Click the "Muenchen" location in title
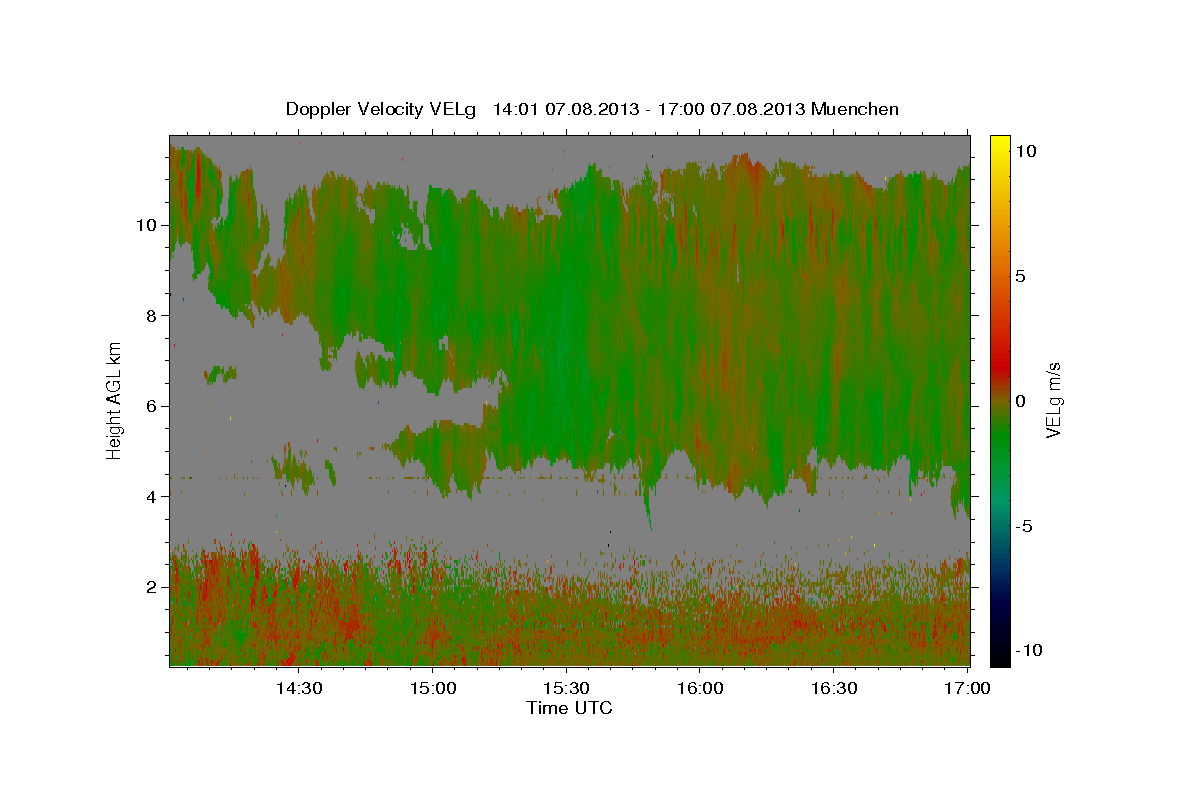 (855, 109)
